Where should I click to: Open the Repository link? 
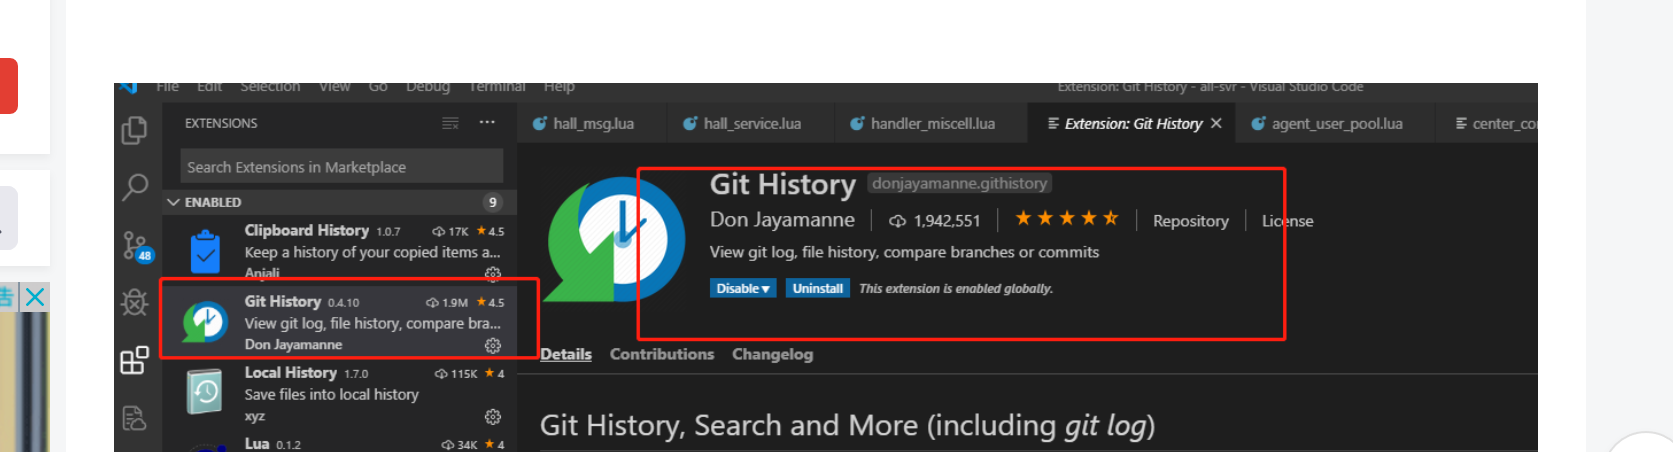[x=1190, y=221]
